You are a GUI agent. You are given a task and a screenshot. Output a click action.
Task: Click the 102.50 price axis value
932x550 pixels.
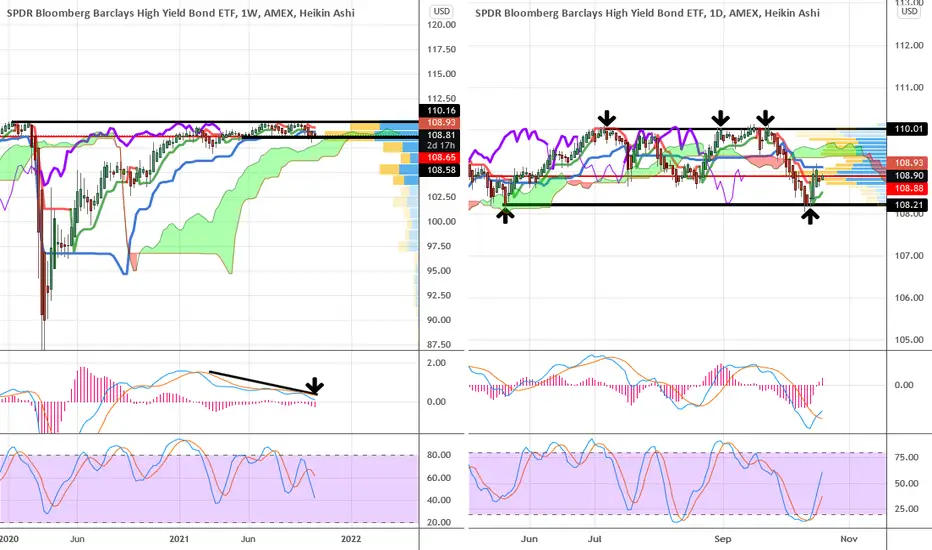click(x=442, y=197)
